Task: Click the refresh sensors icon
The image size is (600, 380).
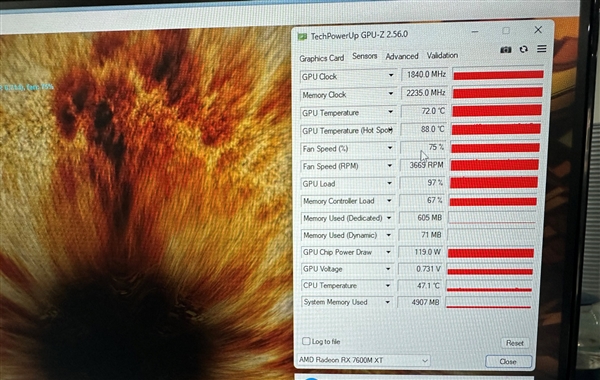Action: click(x=523, y=49)
